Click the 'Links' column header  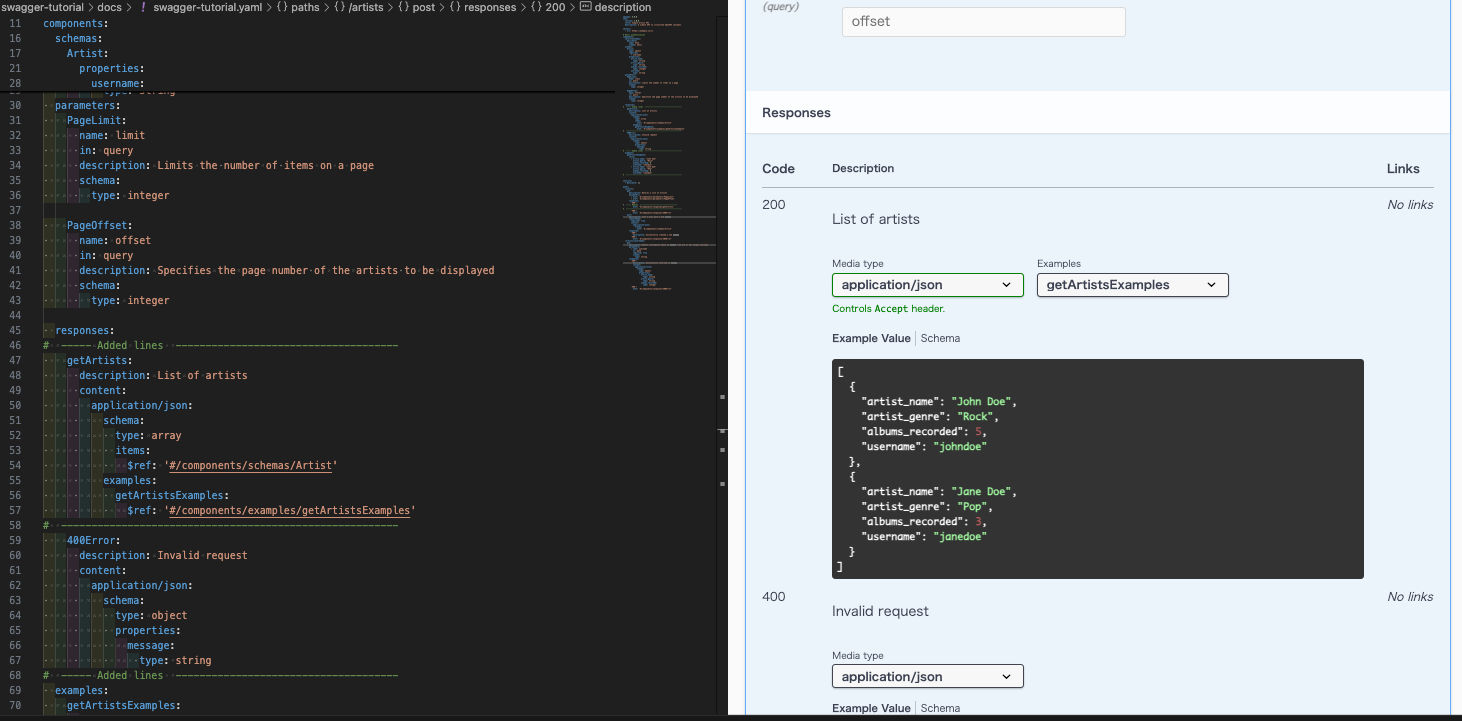[1403, 168]
